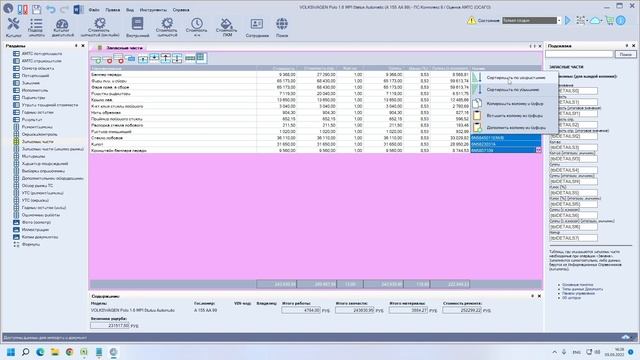Open the Вид menu

pyautogui.click(x=130, y=10)
